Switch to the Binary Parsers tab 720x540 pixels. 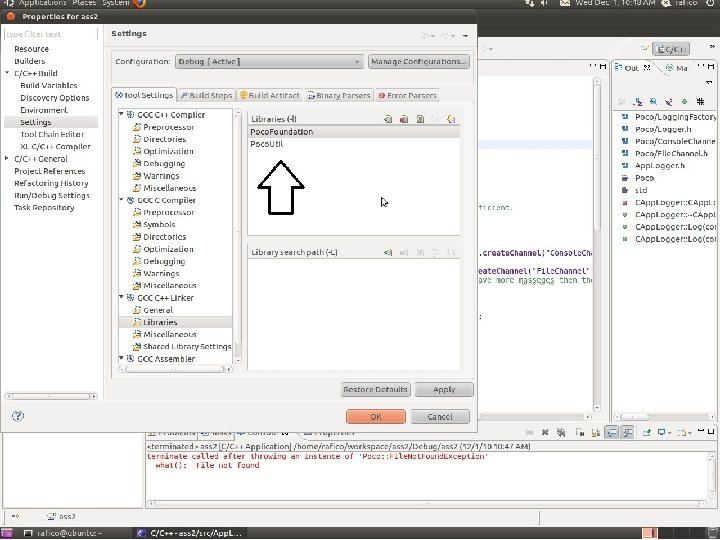pyautogui.click(x=339, y=96)
